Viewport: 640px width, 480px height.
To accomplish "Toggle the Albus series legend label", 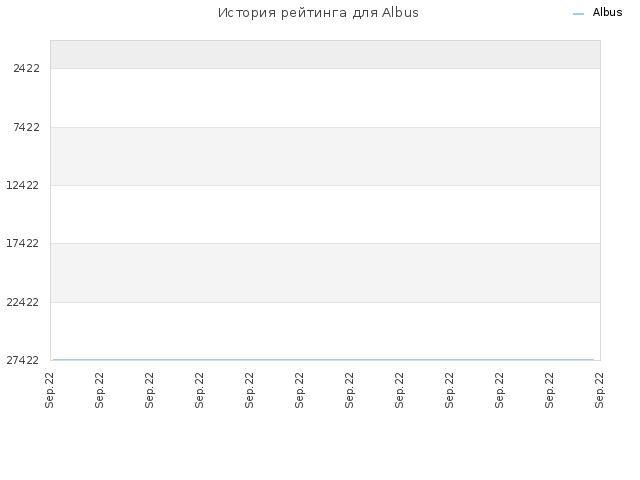I will click(x=607, y=13).
